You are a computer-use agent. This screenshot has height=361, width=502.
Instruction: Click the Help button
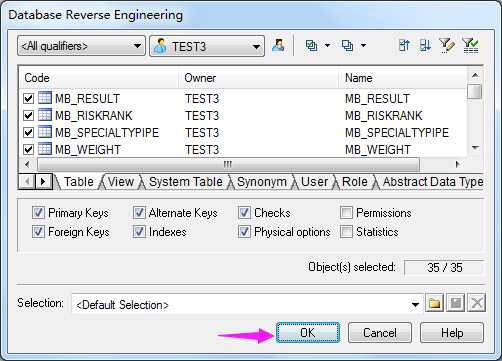pos(452,332)
